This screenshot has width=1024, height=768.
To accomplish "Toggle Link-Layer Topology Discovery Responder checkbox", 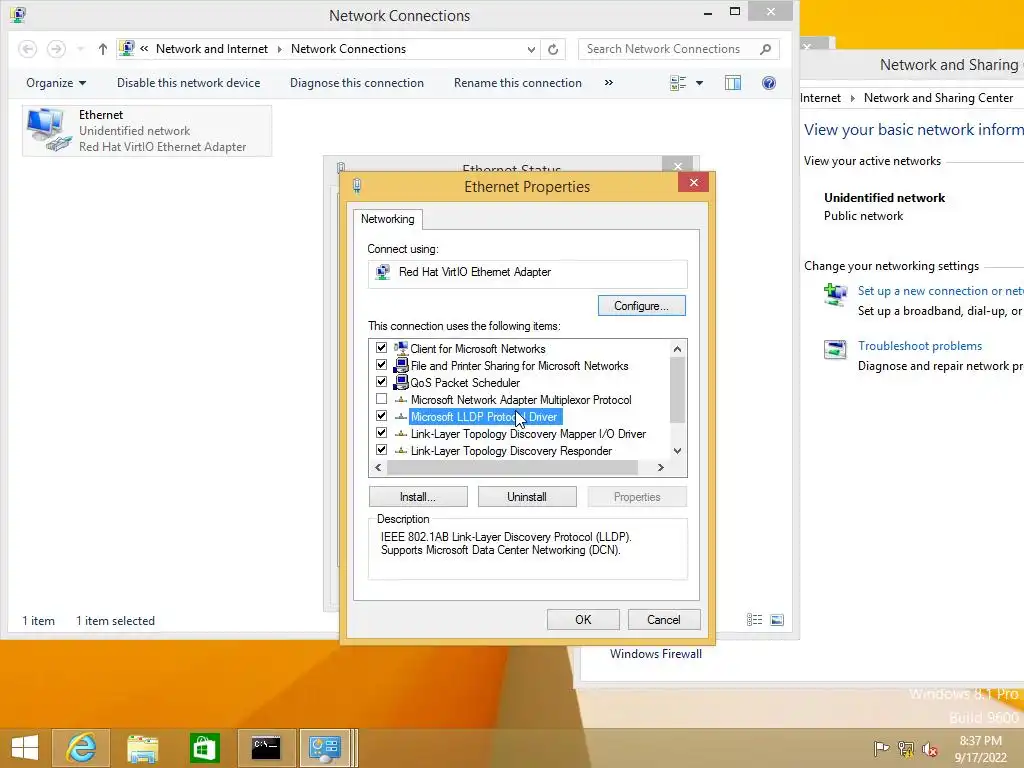I will coord(381,450).
